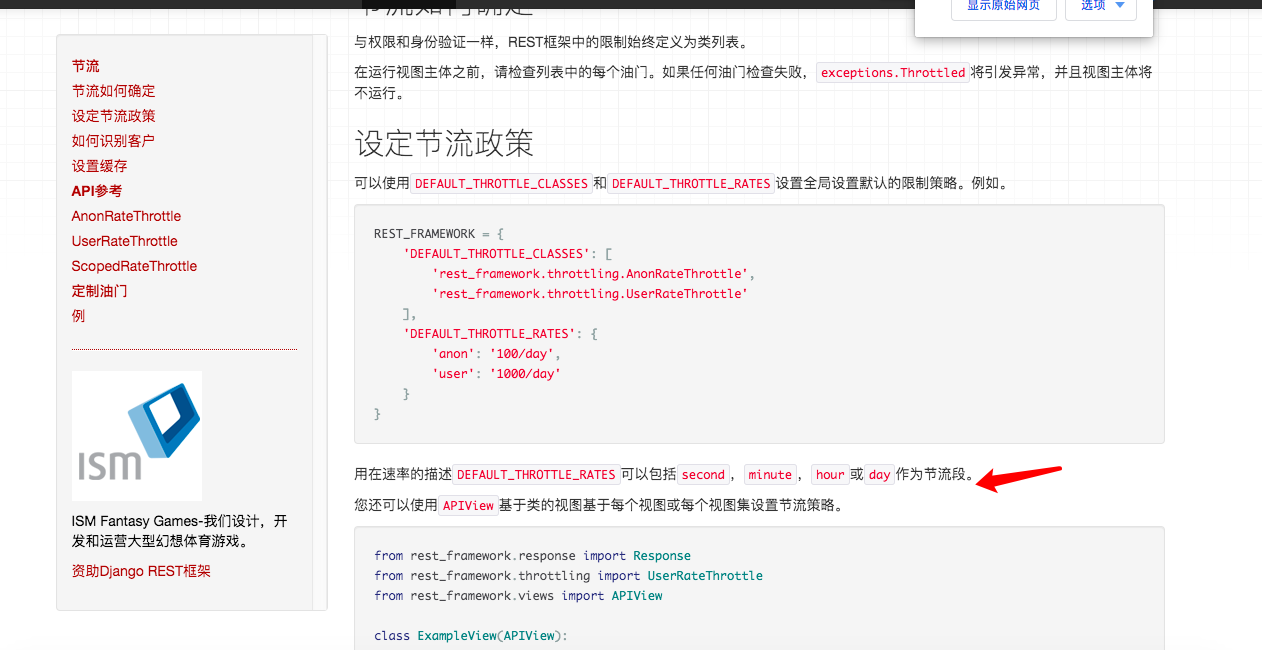Click paragraph starting 与权限和身份验证一样
The width and height of the screenshot is (1262, 650).
(552, 42)
